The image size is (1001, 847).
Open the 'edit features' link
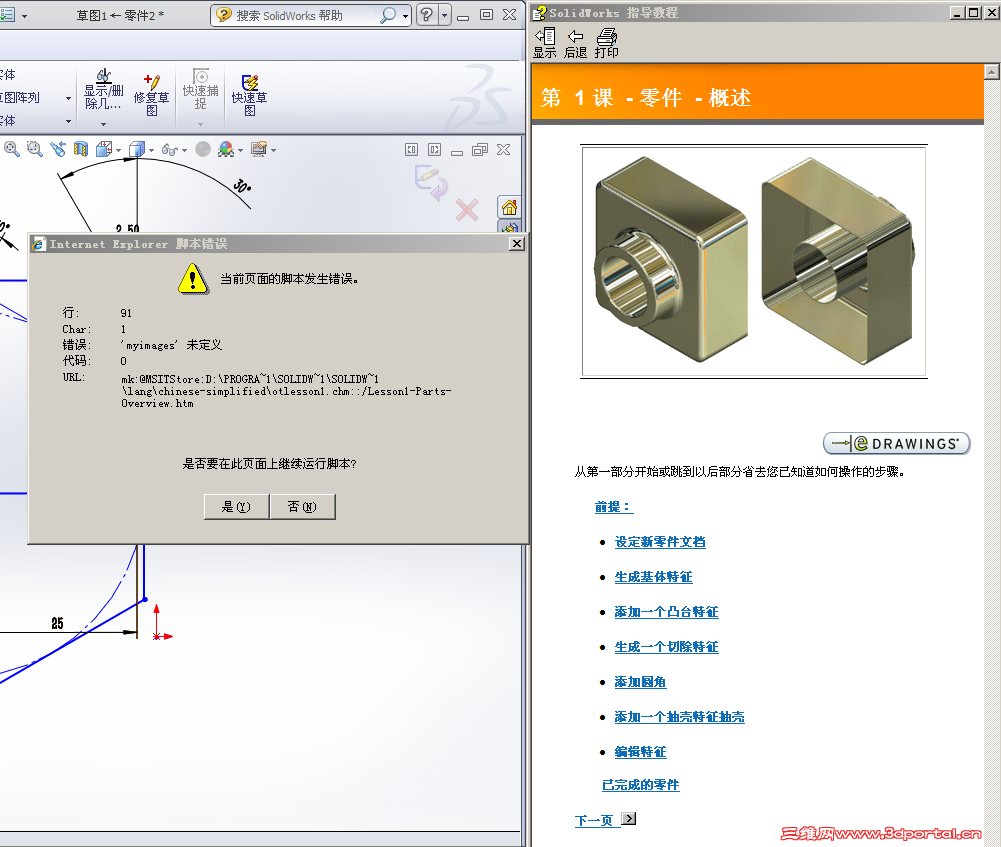point(640,752)
